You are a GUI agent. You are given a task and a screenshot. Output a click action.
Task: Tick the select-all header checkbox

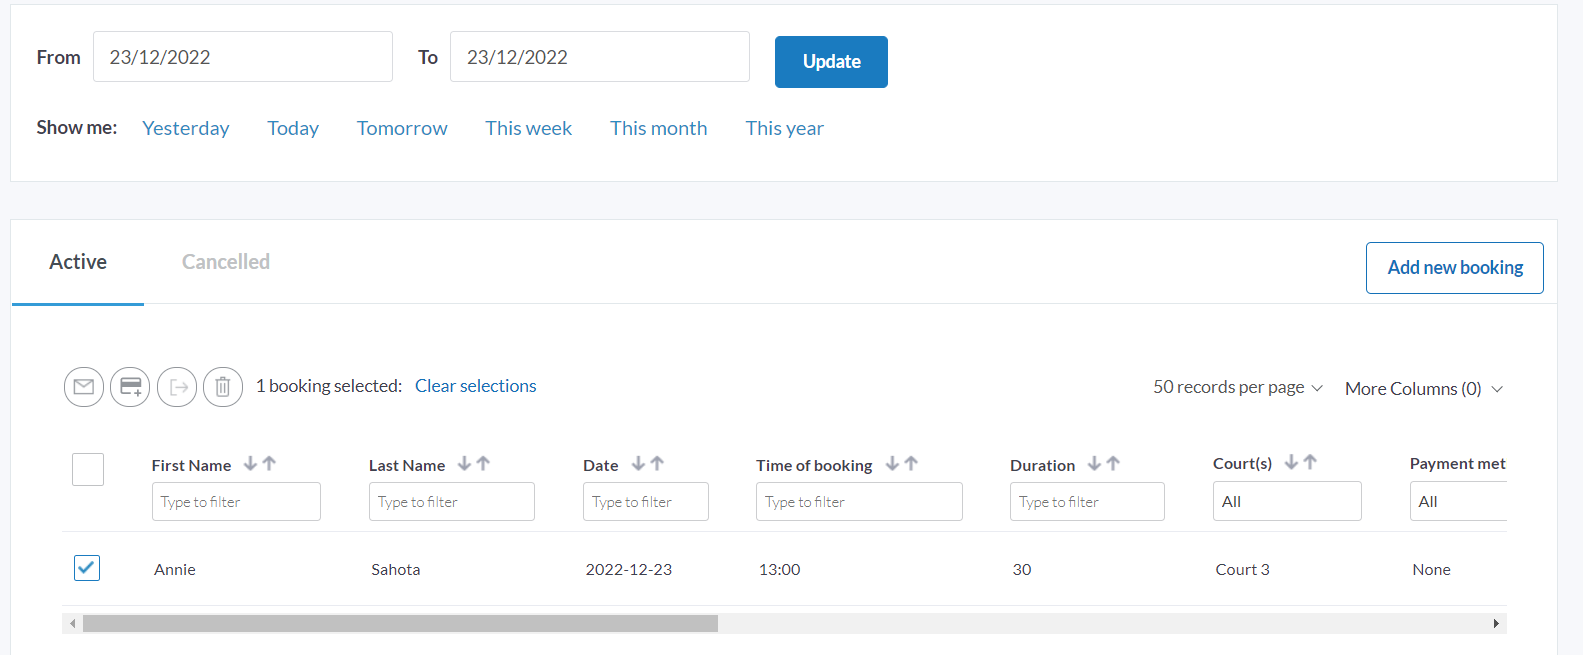pos(88,469)
